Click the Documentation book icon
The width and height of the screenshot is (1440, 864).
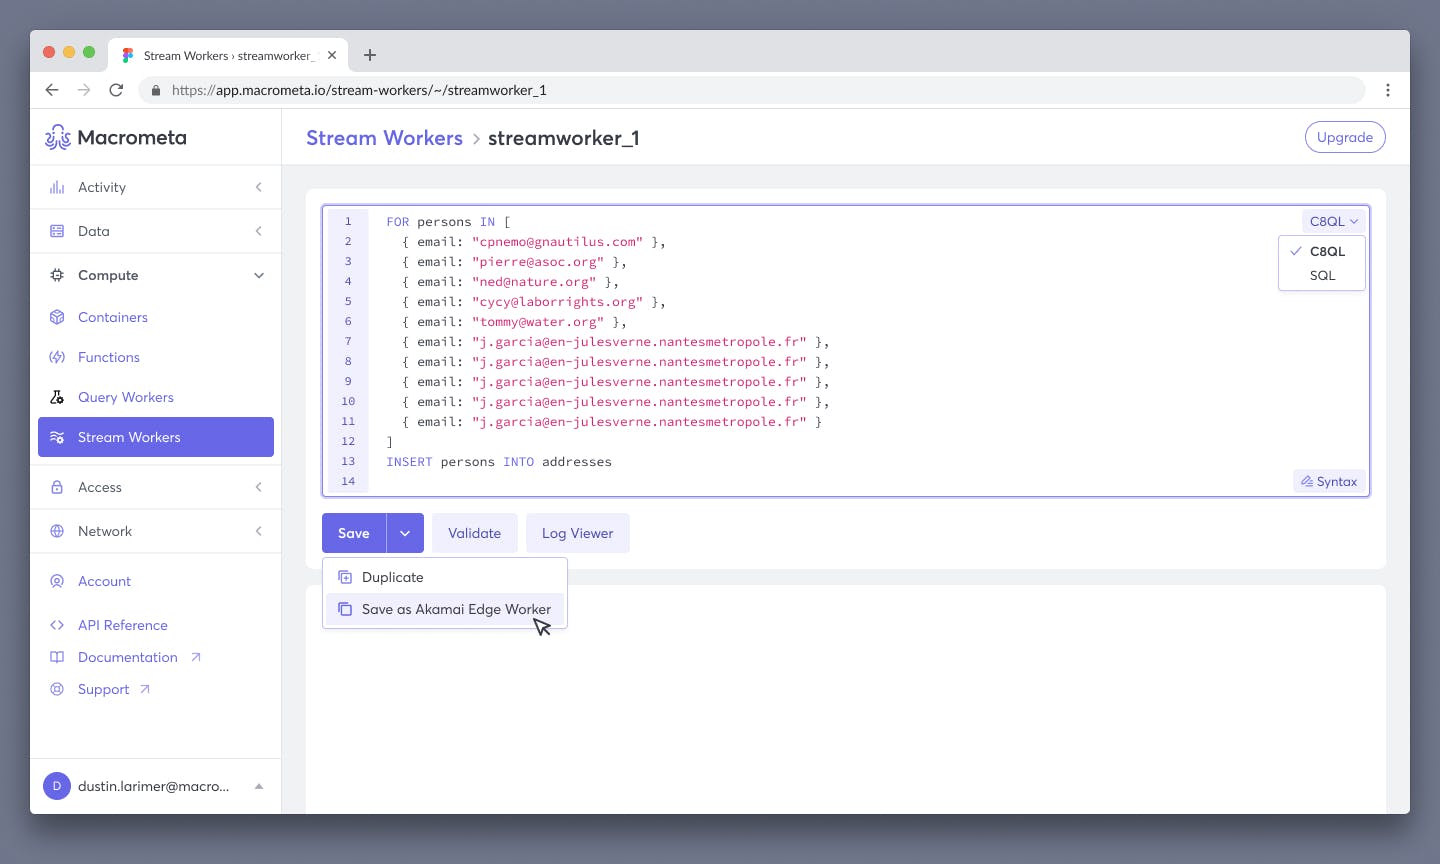57,657
